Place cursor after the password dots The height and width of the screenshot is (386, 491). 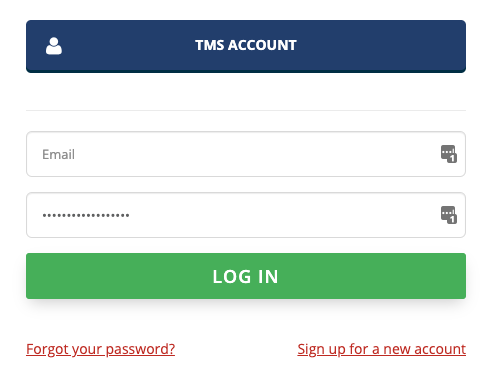click(x=131, y=215)
